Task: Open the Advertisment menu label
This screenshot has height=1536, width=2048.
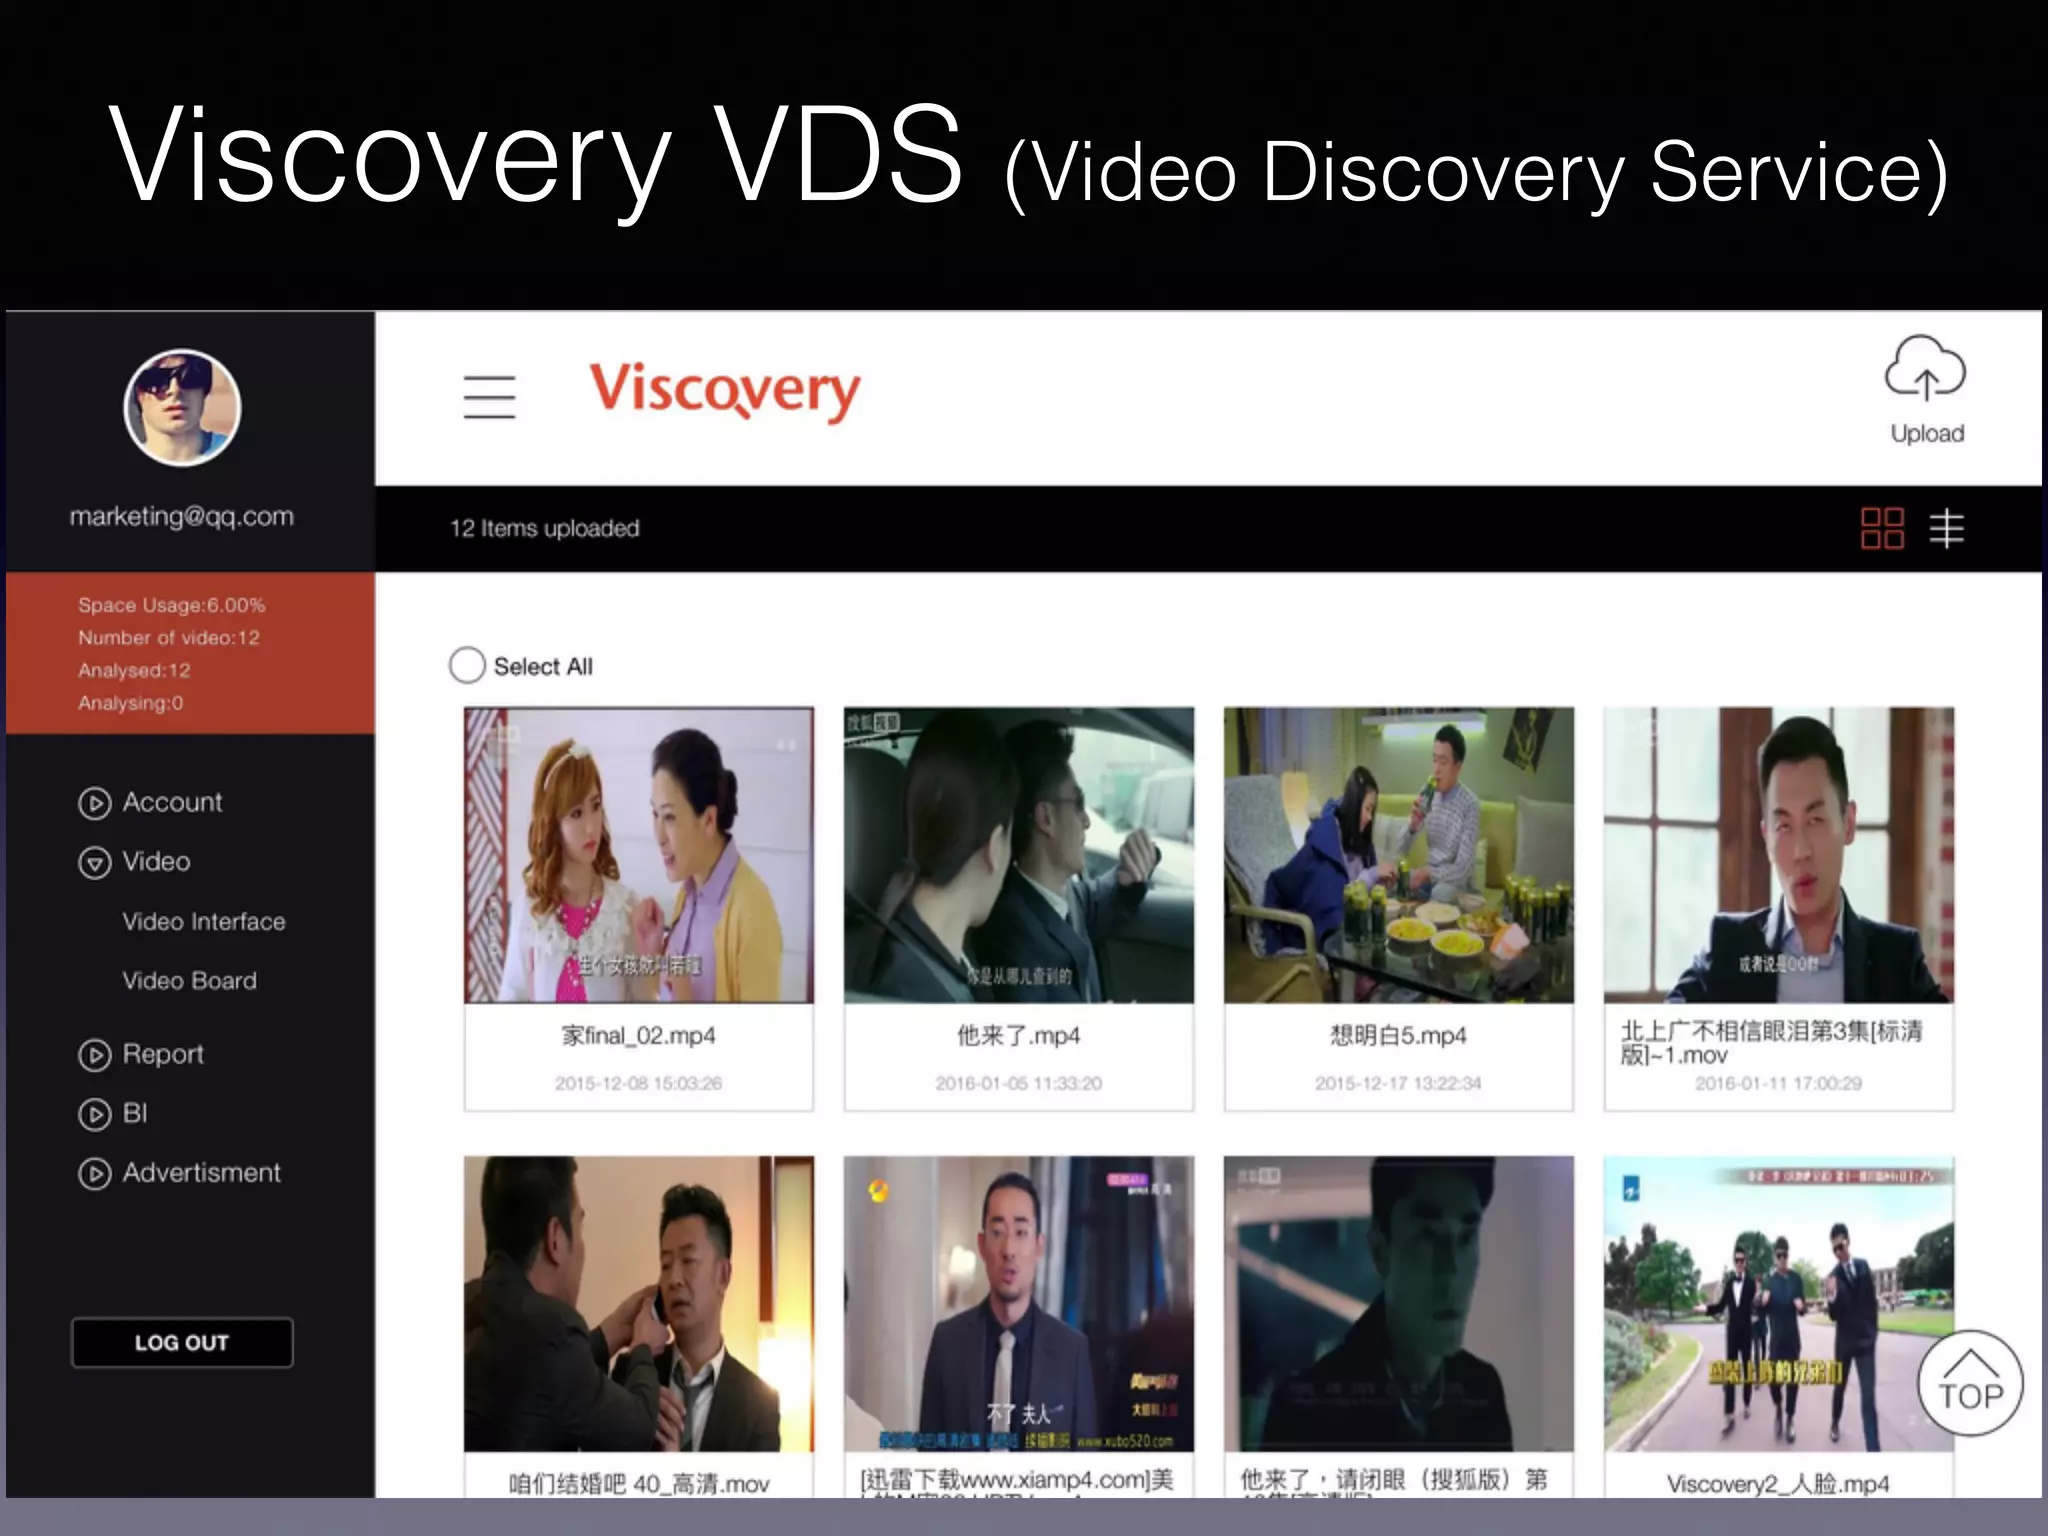Action: point(202,1172)
